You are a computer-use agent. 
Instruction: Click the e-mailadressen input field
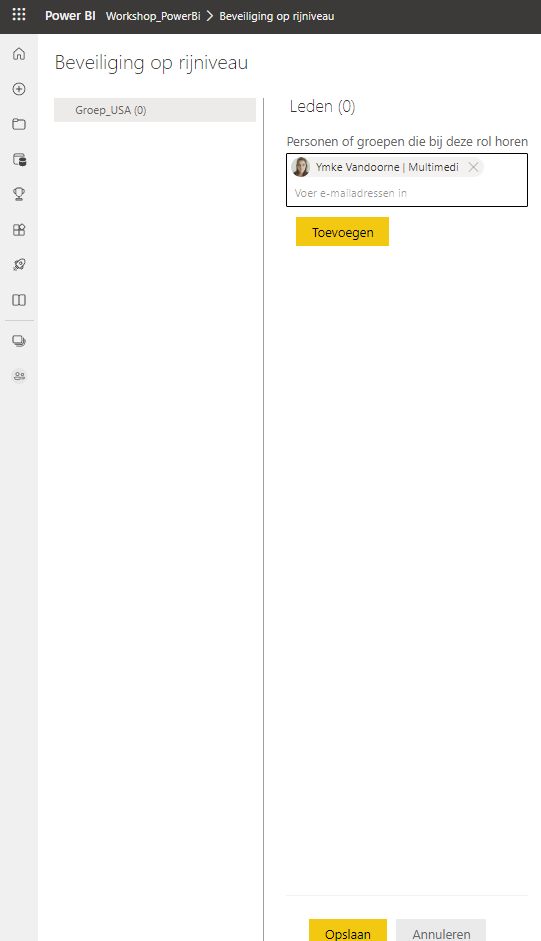(407, 193)
